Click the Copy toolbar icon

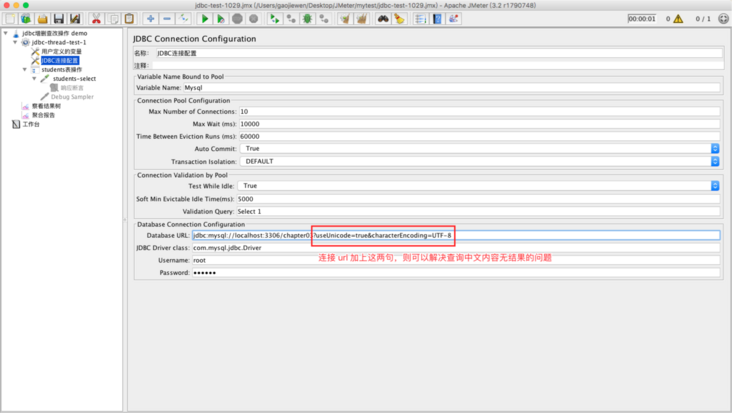tap(113, 19)
